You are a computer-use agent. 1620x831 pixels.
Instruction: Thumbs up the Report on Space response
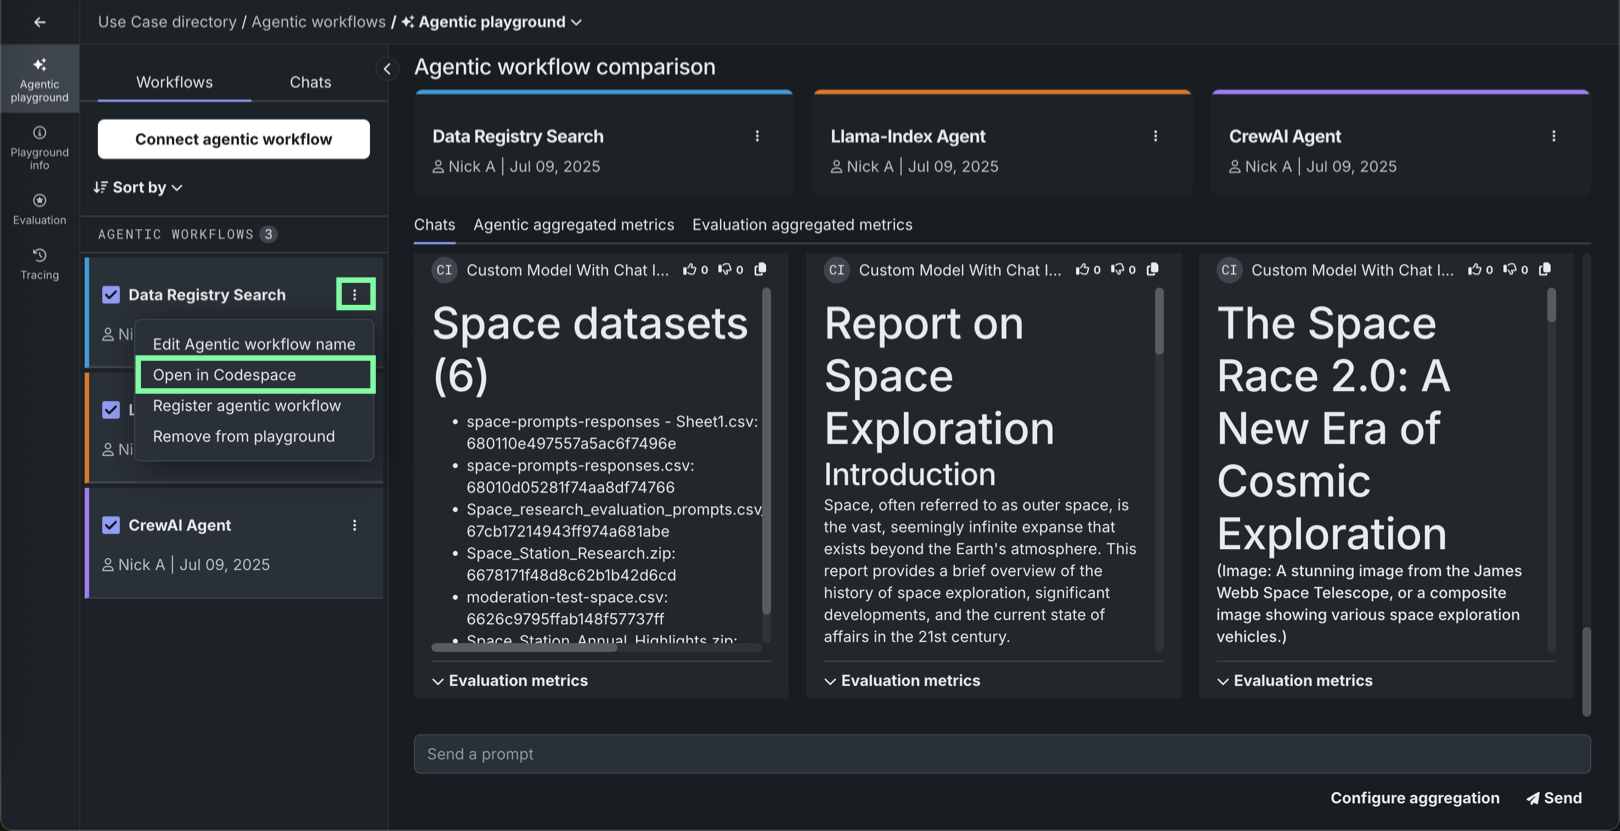click(1082, 270)
